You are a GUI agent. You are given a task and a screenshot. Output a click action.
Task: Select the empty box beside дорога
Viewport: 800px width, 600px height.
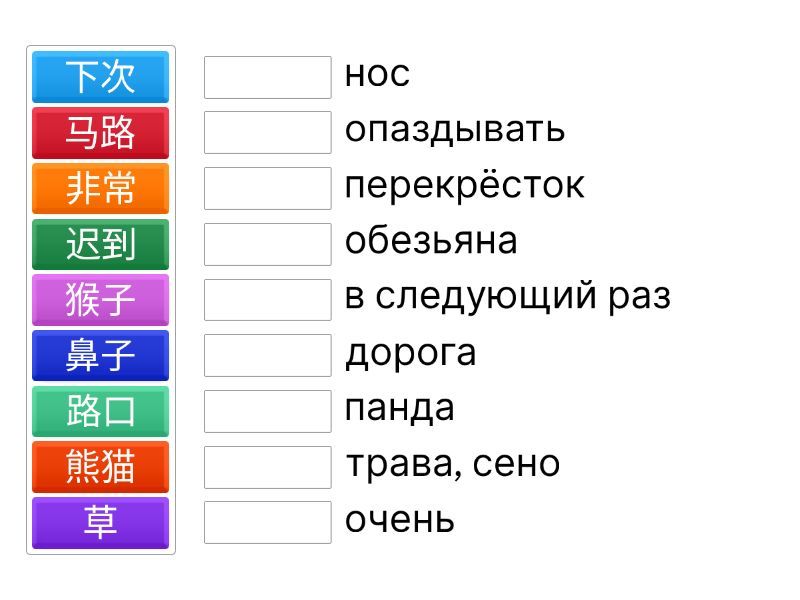(267, 355)
